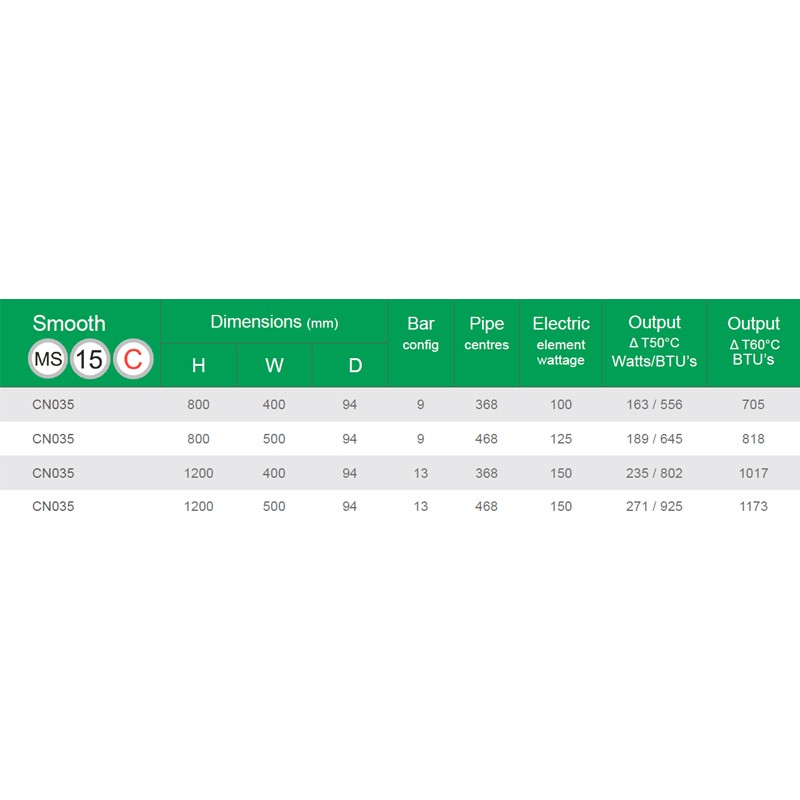This screenshot has width=800, height=800.
Task: Select the 235 / 802 output cell
Action: [654, 473]
